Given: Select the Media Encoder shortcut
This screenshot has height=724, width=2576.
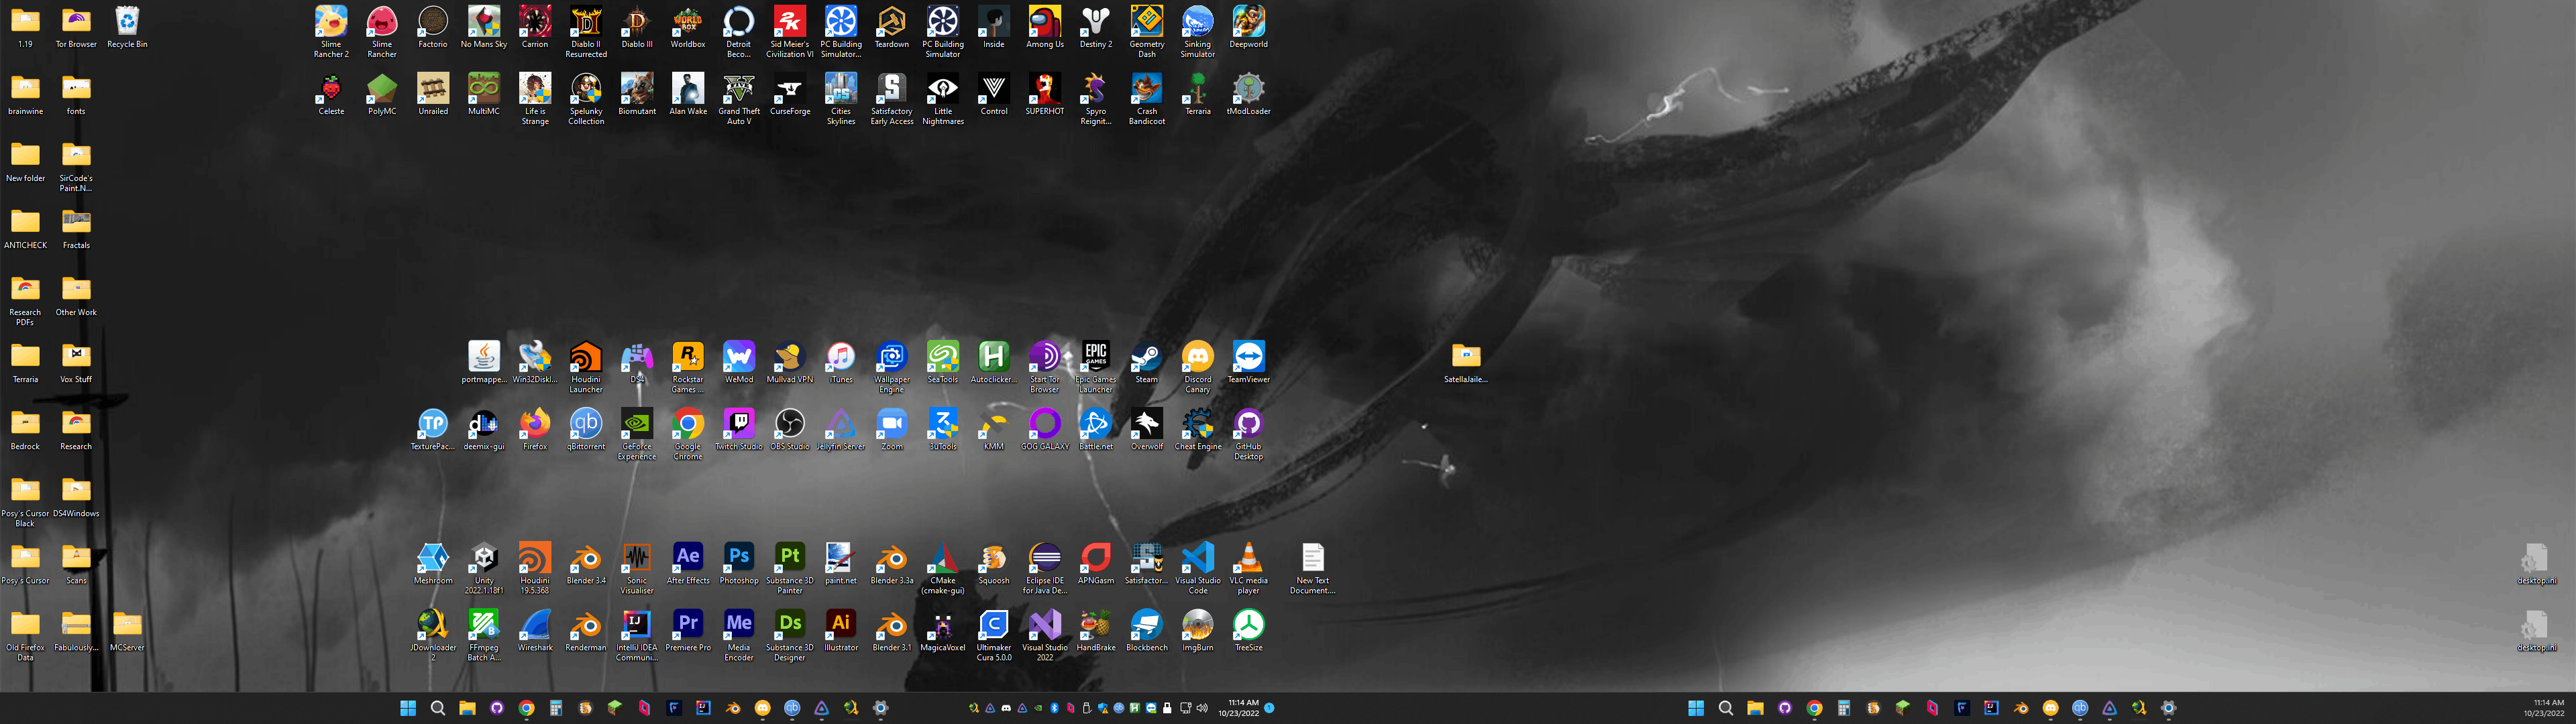Looking at the screenshot, I should 739,634.
